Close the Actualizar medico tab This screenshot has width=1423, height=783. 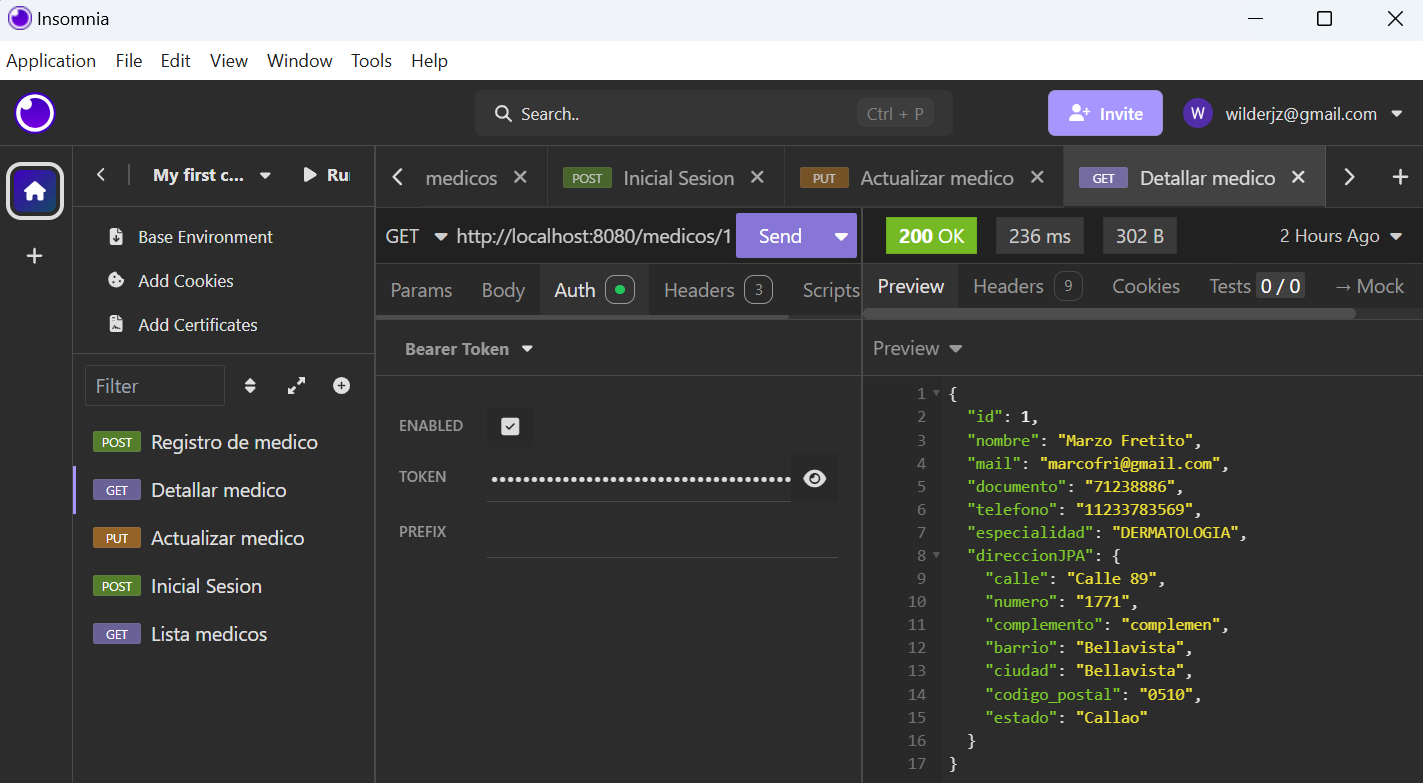pos(1037,177)
